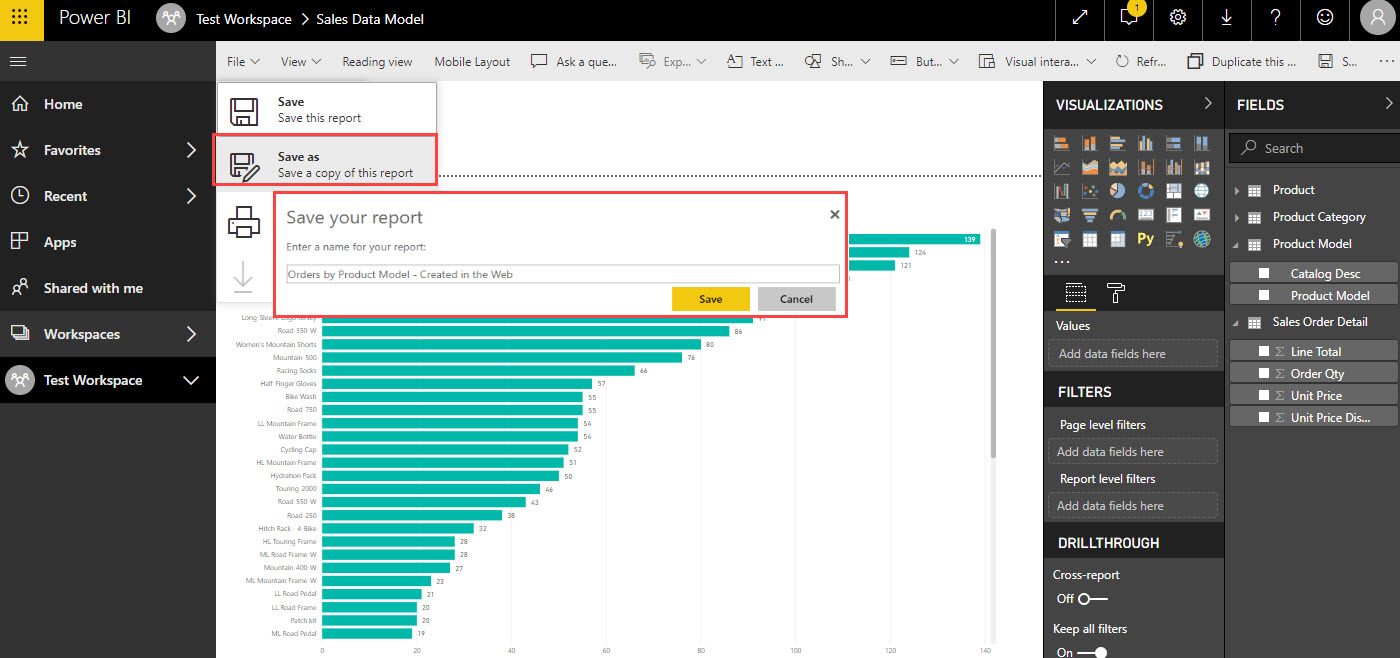Screen dimensions: 1400x658
Task: Expand the Favorites flyout
Action: pyautogui.click(x=192, y=150)
